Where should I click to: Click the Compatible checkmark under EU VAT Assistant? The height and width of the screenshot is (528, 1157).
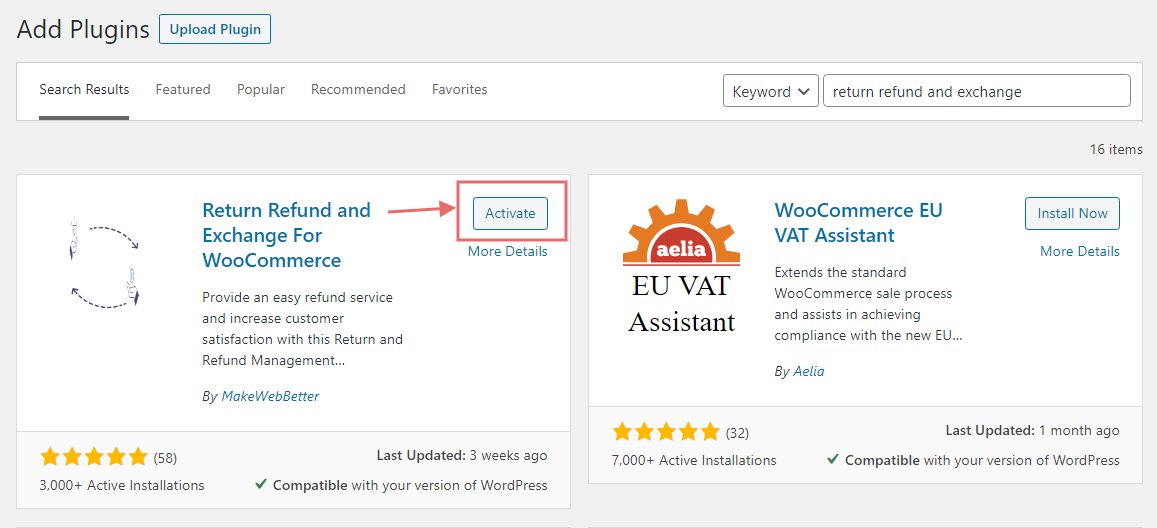pyautogui.click(x=832, y=459)
